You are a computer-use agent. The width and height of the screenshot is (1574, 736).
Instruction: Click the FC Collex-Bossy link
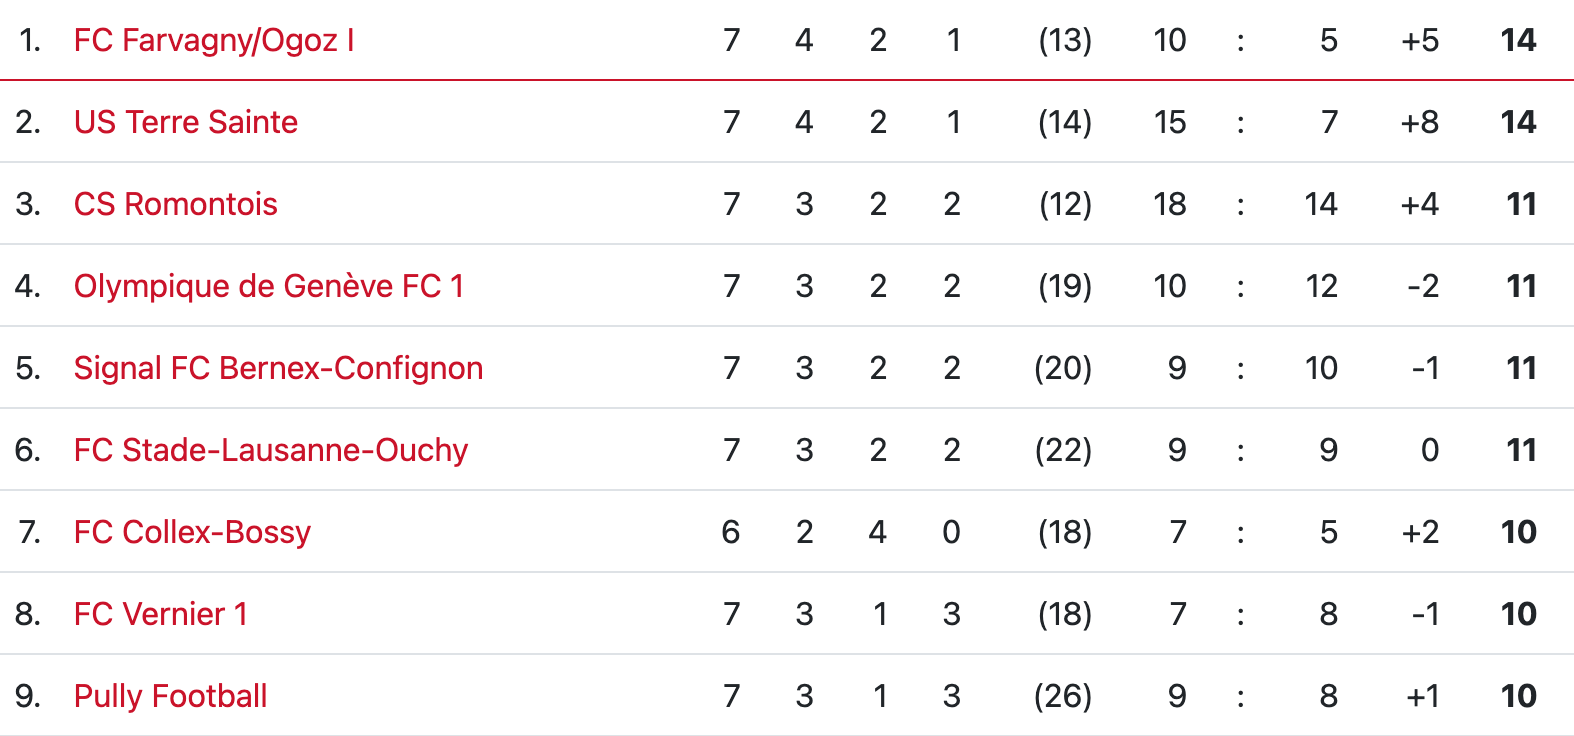click(192, 532)
